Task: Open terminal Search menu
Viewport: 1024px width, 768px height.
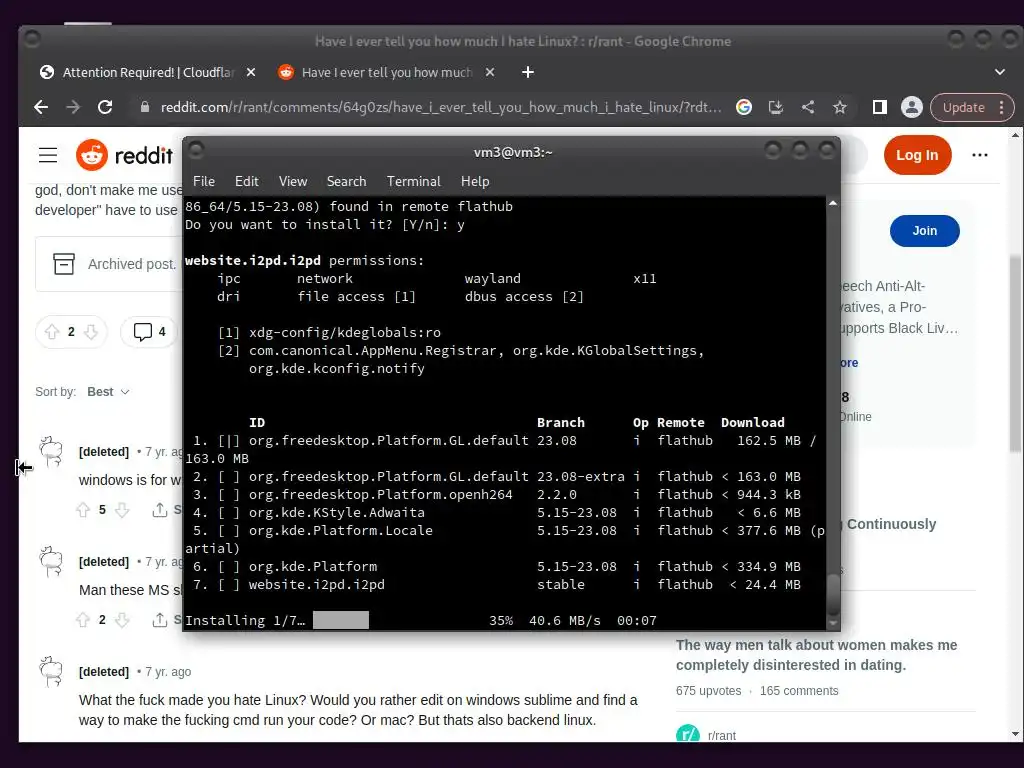Action: (x=346, y=181)
